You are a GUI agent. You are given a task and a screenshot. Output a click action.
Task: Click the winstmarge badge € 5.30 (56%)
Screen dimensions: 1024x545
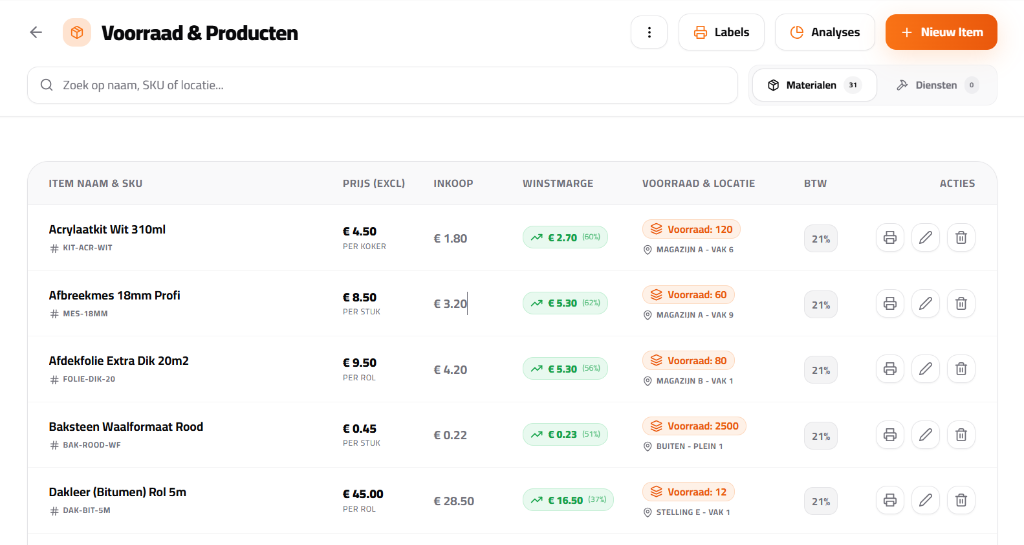[x=565, y=369]
